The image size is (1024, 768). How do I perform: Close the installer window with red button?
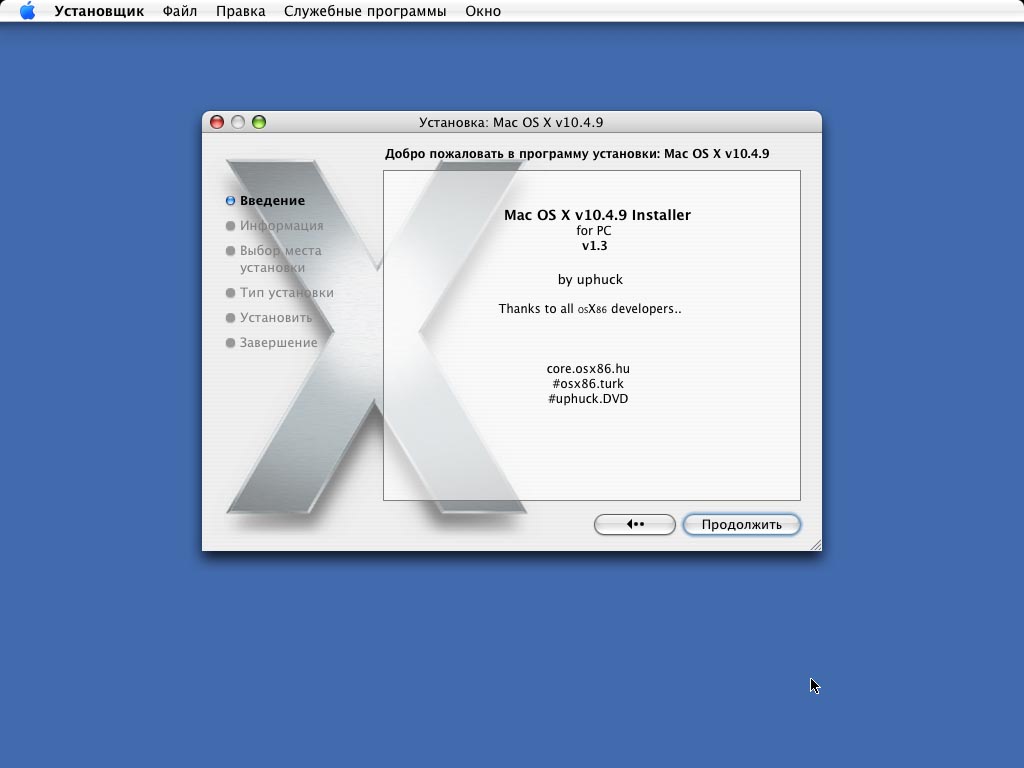pyautogui.click(x=217, y=122)
